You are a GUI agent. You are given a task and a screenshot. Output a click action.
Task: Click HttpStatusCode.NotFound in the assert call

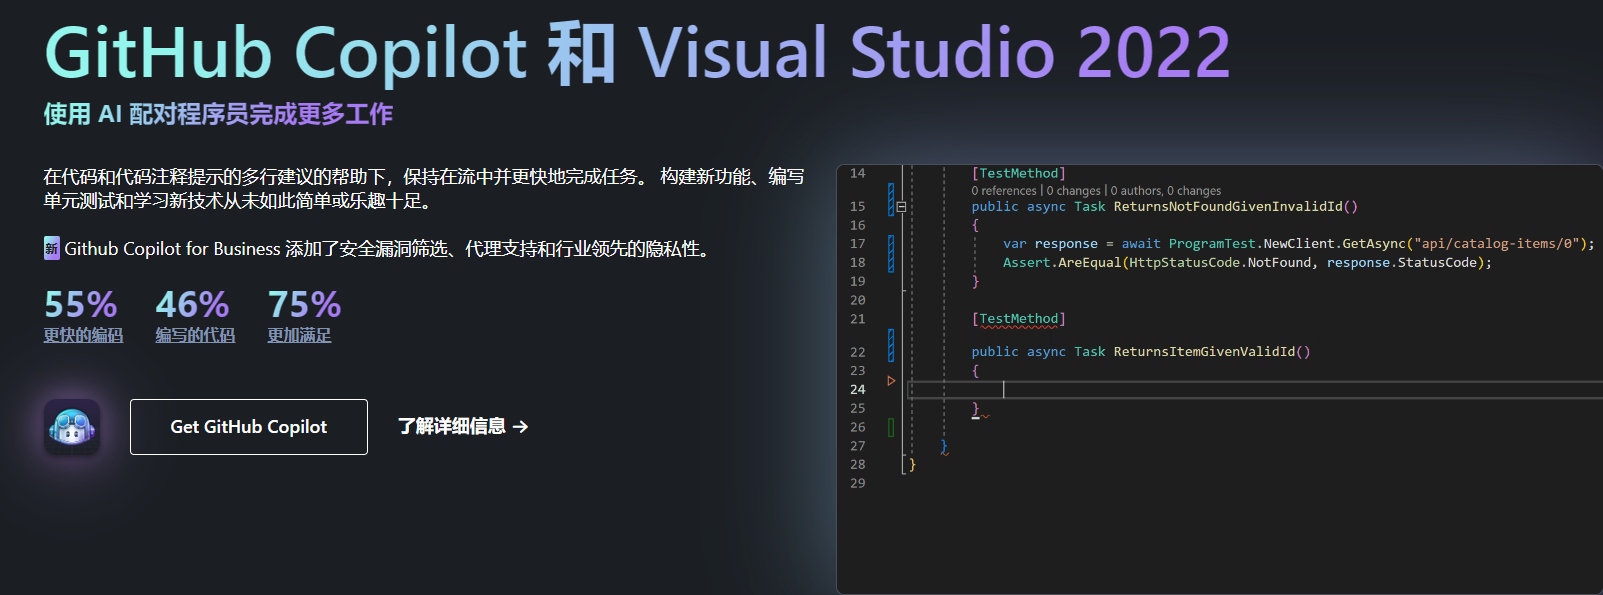tap(1220, 263)
